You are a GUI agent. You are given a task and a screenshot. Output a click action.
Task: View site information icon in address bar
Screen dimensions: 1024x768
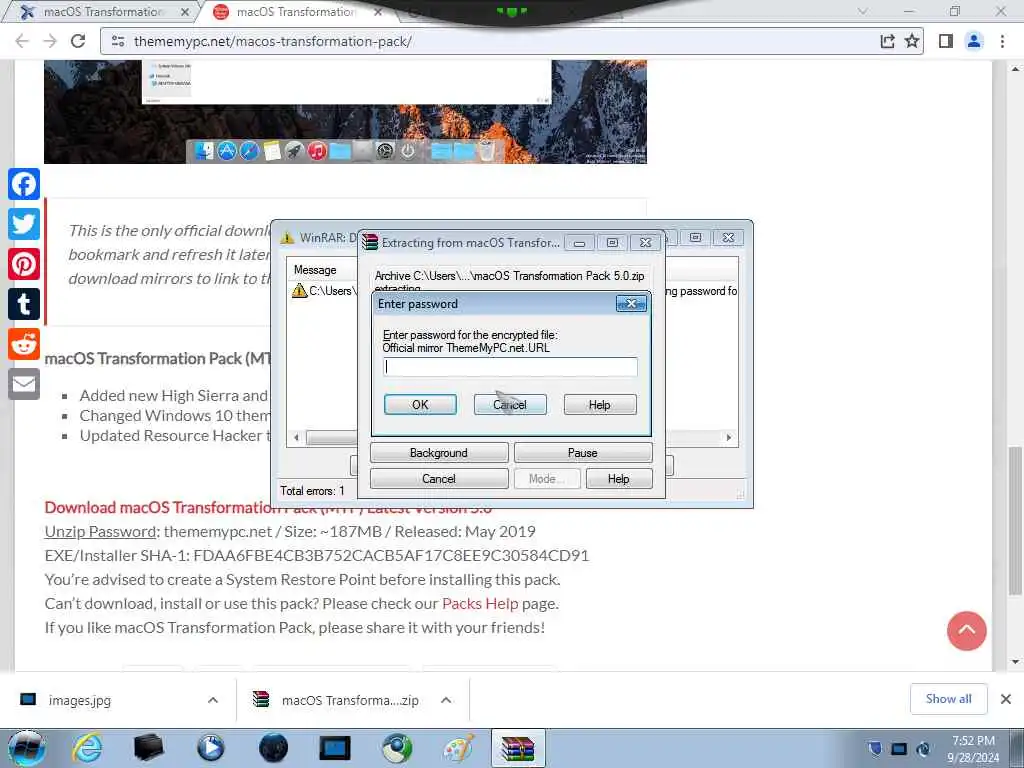tap(118, 41)
